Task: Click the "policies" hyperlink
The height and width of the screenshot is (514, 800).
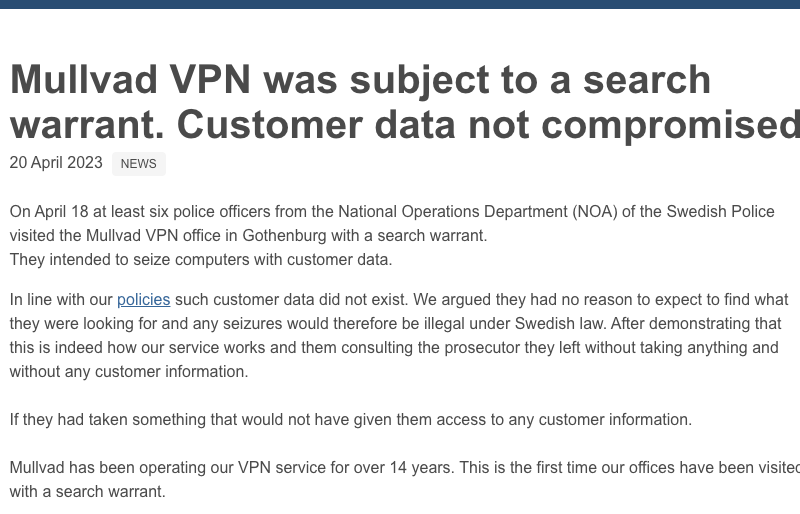Action: (x=143, y=300)
